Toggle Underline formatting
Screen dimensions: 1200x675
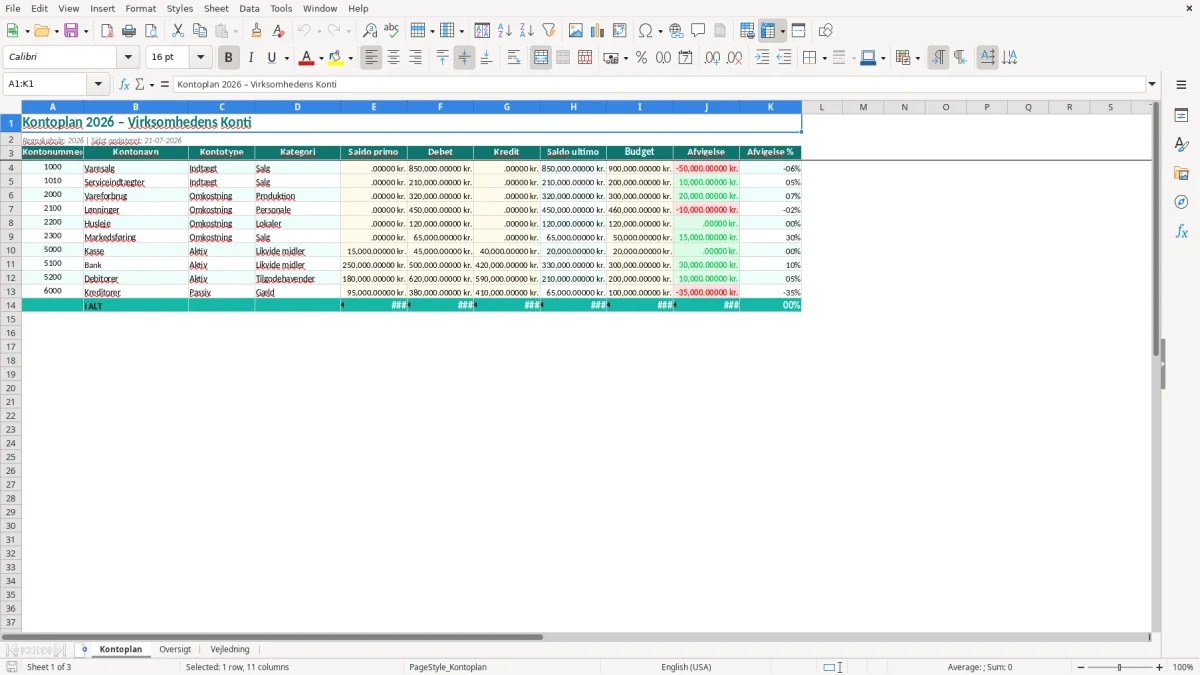tap(271, 58)
